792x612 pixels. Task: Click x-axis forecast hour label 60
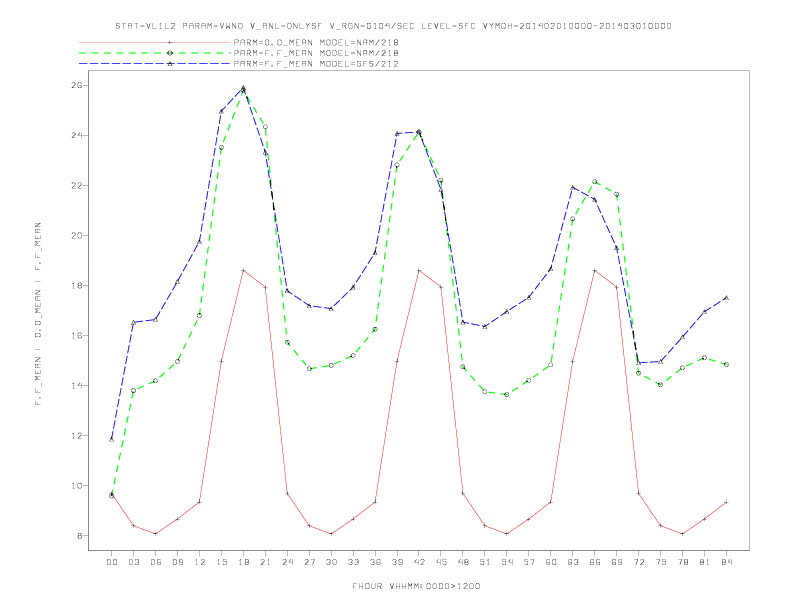[551, 562]
